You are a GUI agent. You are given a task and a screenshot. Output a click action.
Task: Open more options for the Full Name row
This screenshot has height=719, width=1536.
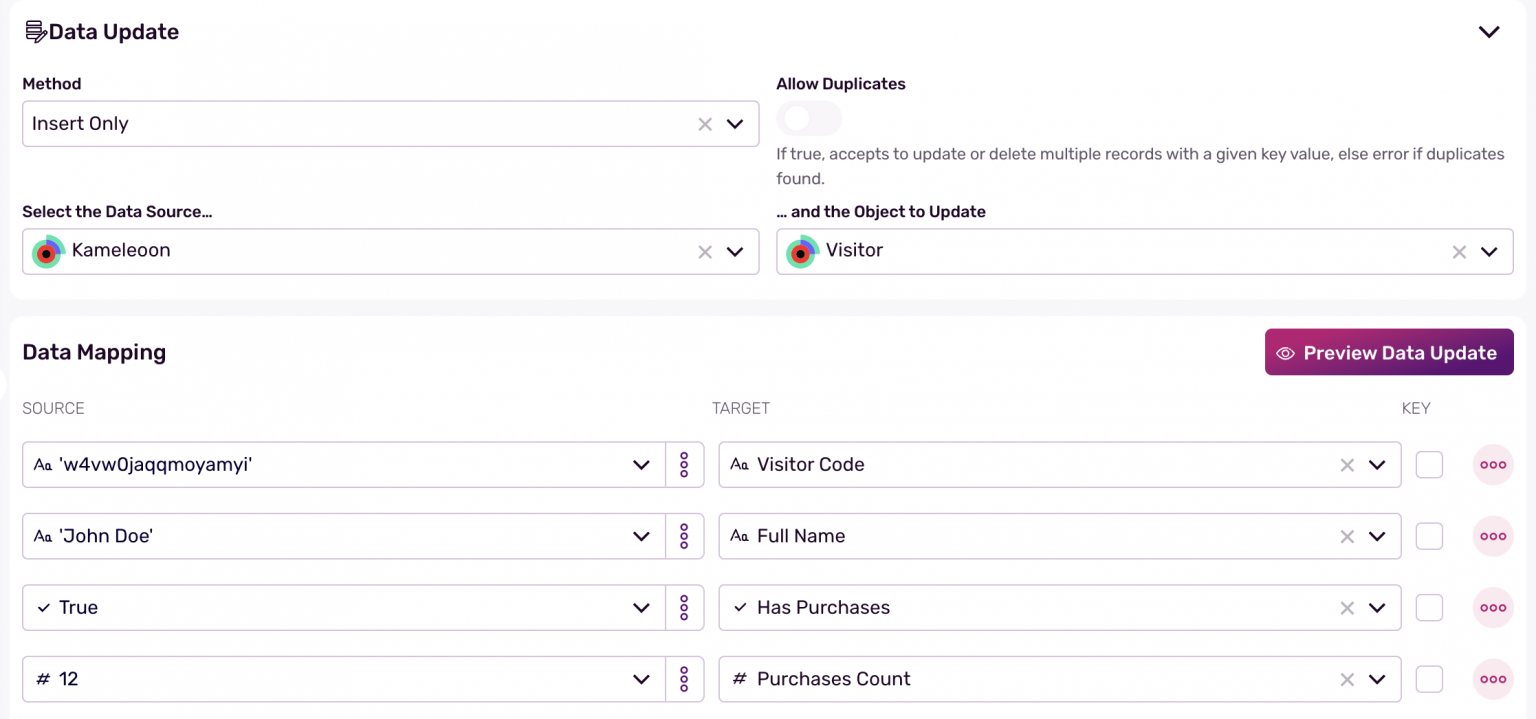1492,537
